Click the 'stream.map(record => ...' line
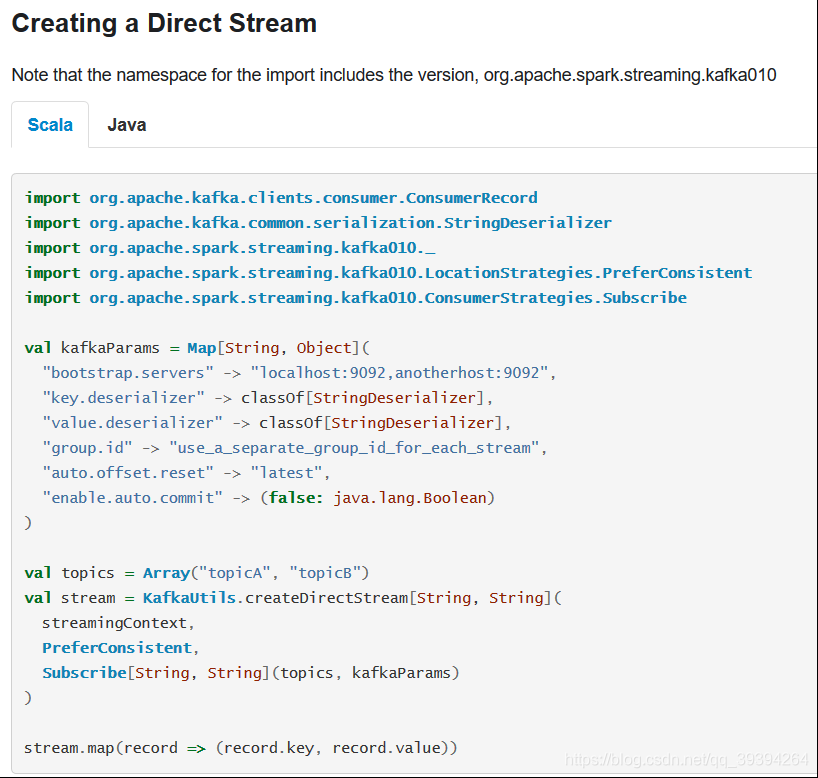818x778 pixels. point(240,748)
